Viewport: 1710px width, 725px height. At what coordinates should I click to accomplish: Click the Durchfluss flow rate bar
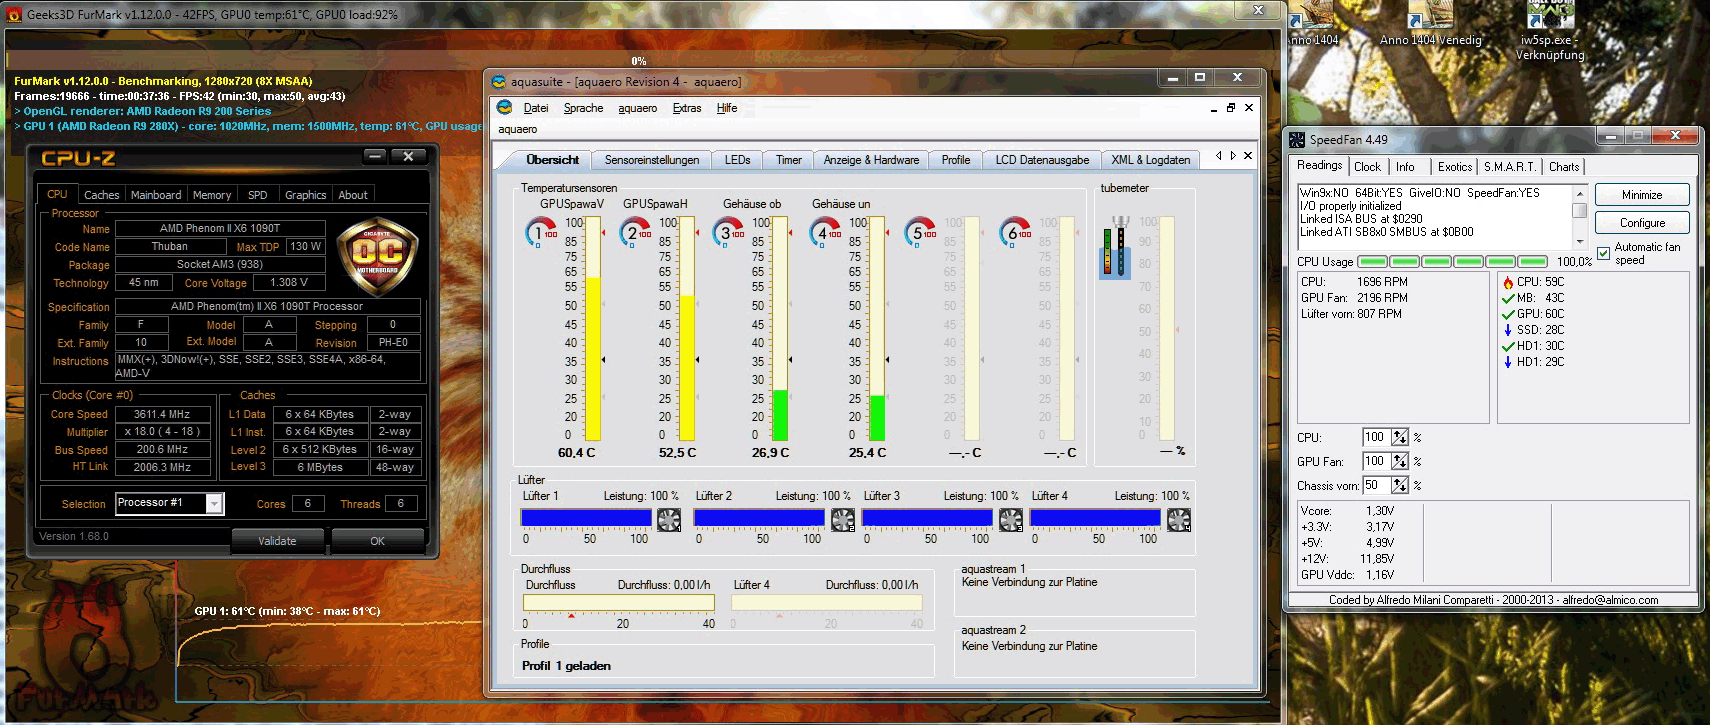[x=619, y=603]
